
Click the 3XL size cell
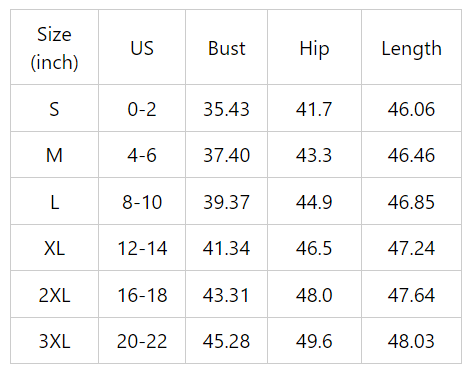(54, 341)
